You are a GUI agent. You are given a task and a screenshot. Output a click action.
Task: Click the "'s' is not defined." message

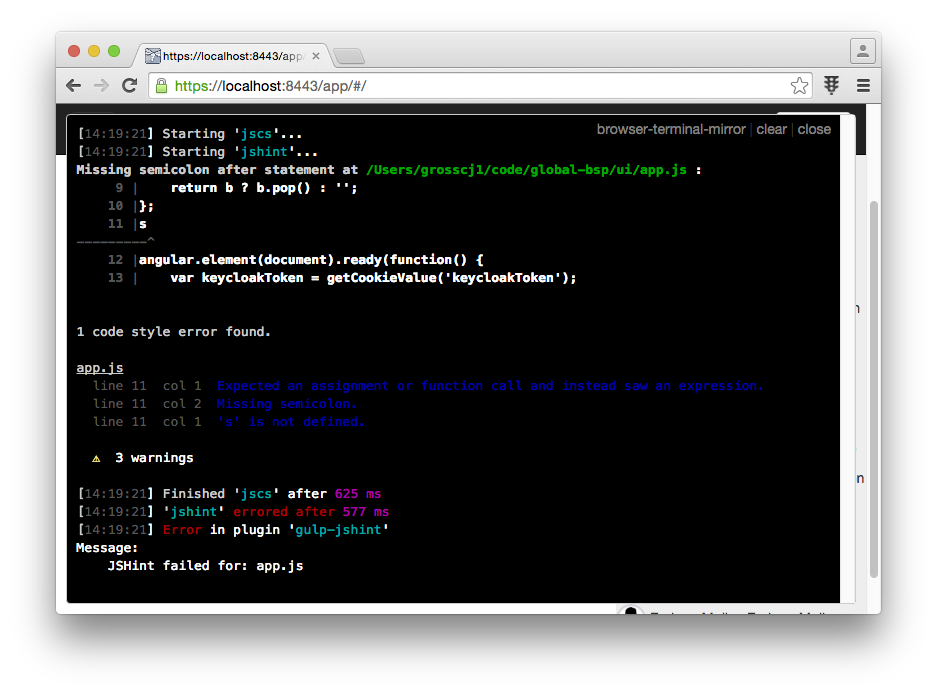coord(290,422)
